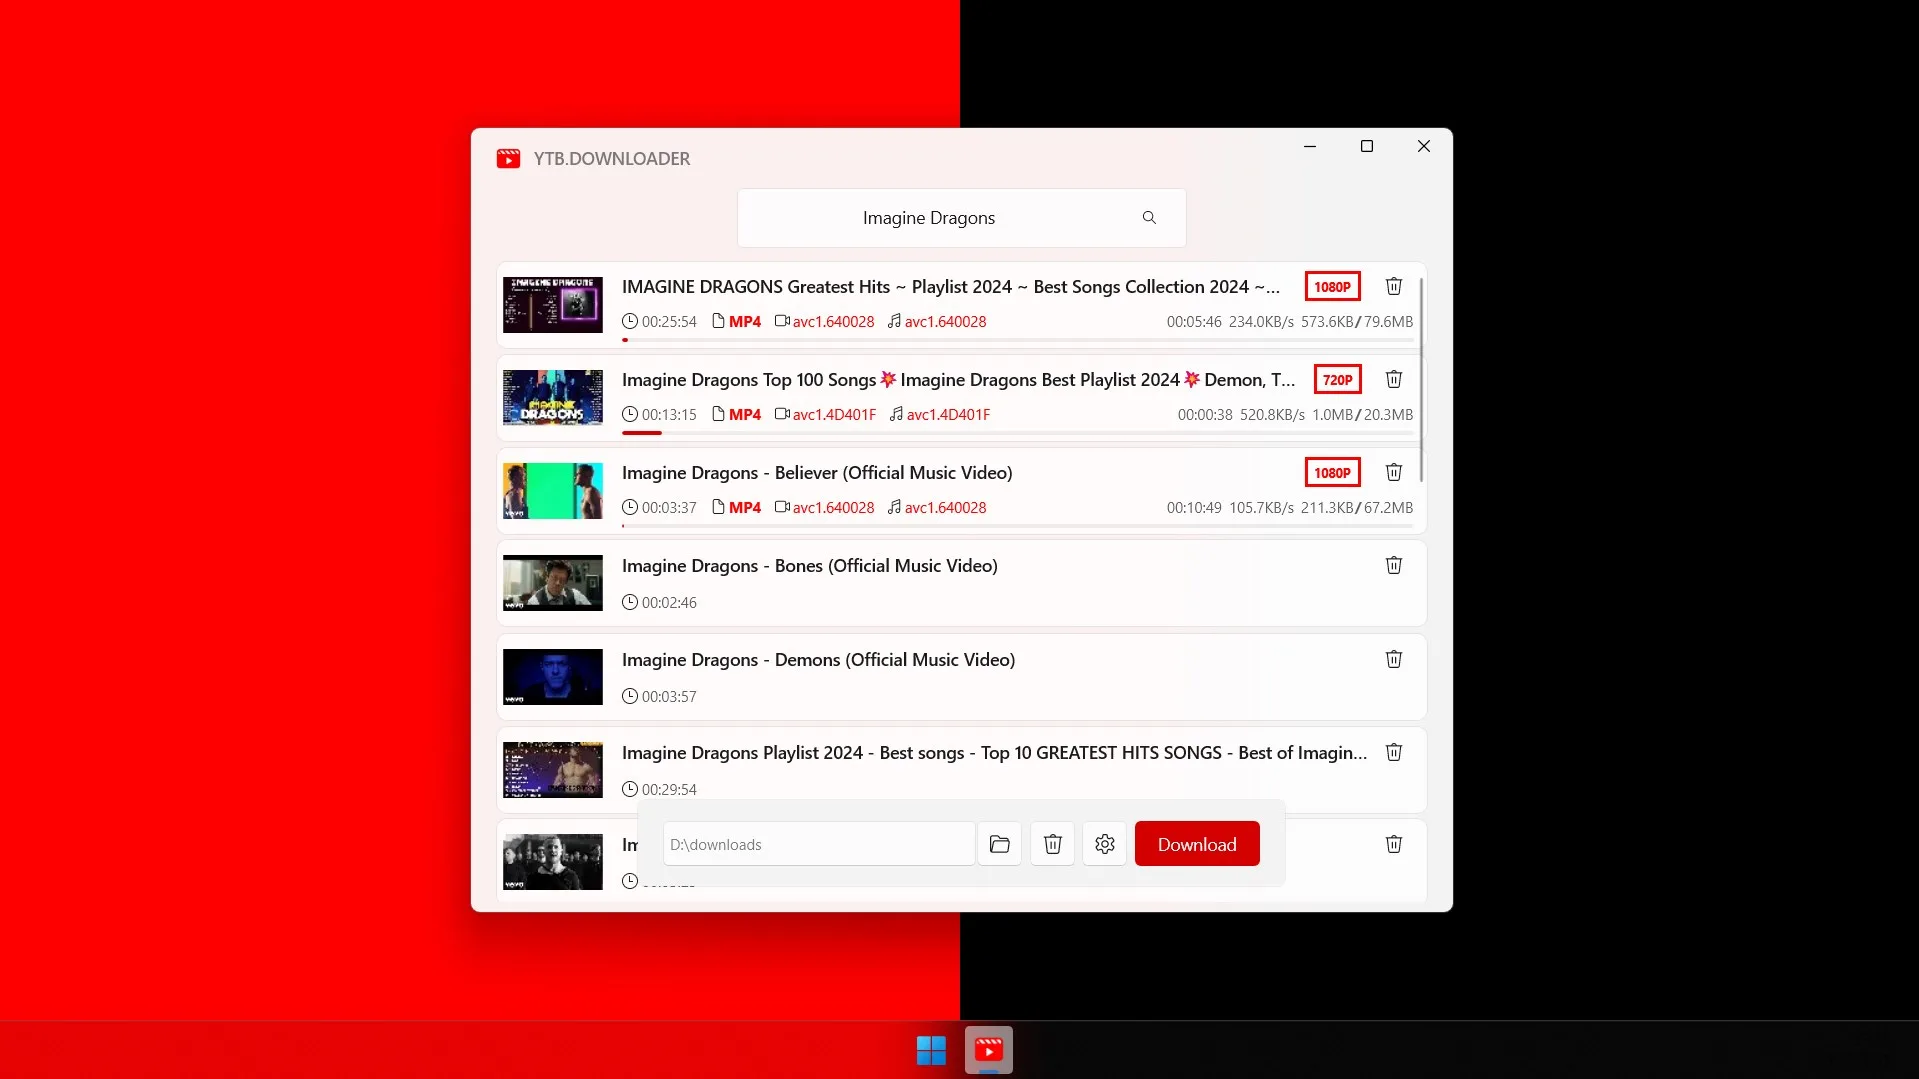Delete the IMAGINE DRAGONS Greatest Hits entry

coord(1393,286)
